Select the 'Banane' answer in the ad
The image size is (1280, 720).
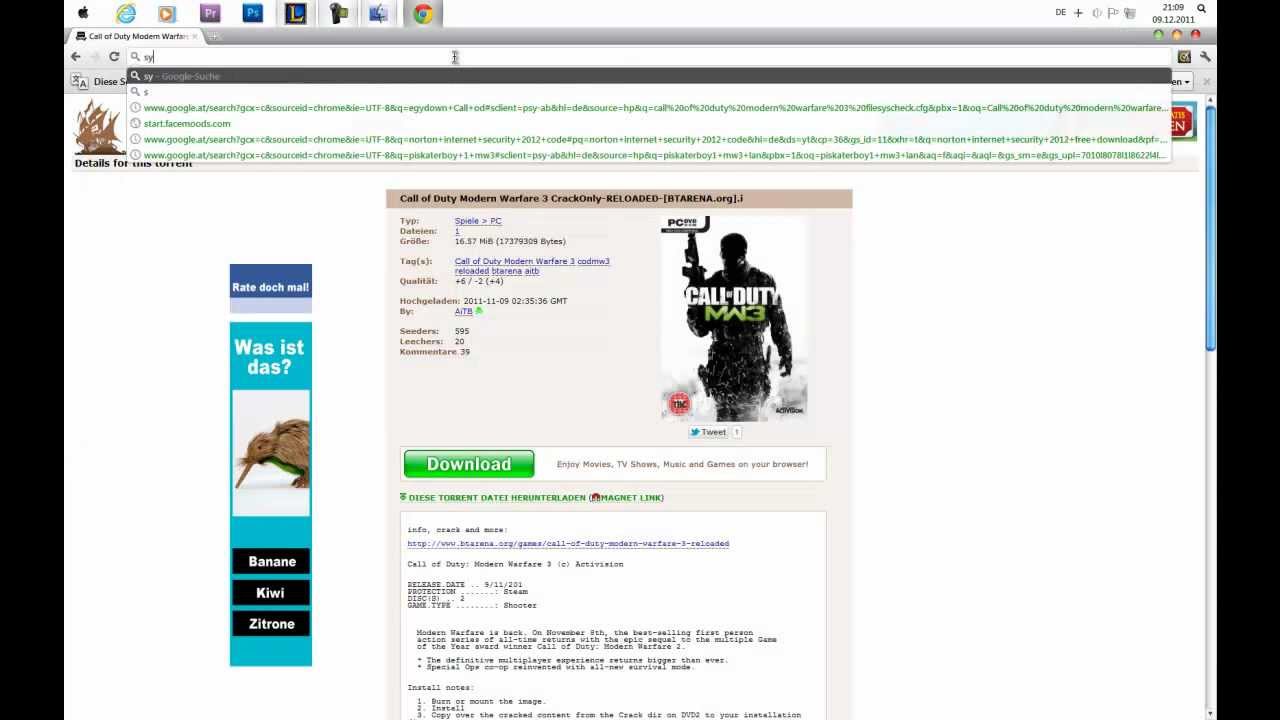tap(272, 562)
